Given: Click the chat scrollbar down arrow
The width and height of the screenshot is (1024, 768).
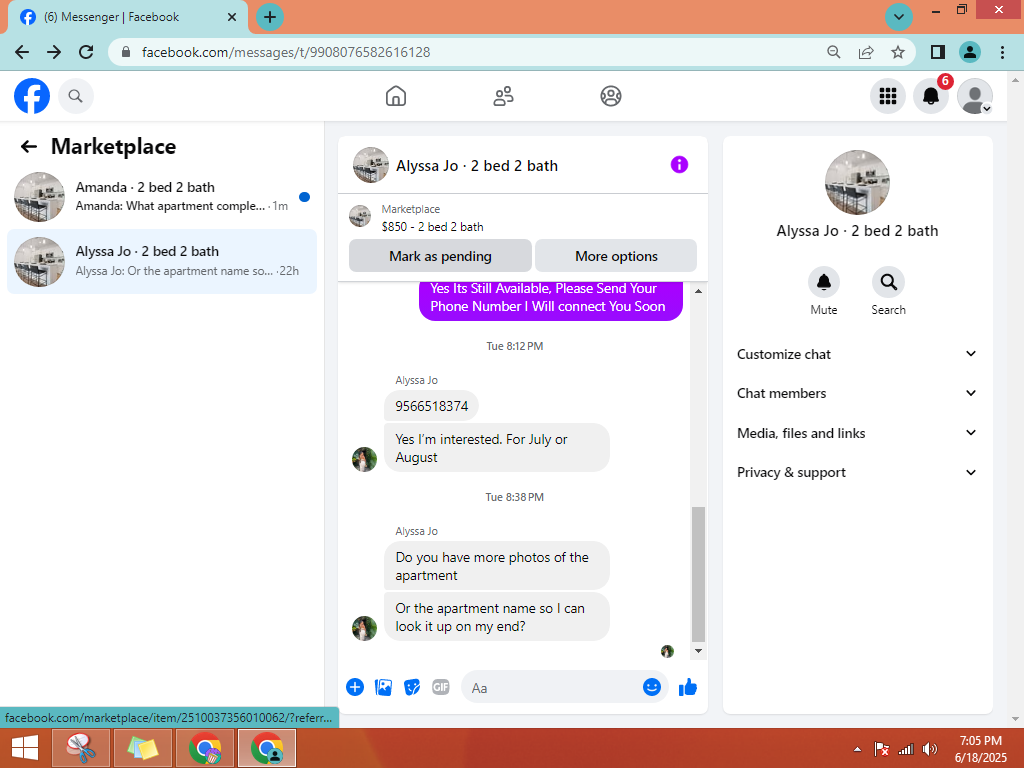Looking at the screenshot, I should [x=698, y=650].
